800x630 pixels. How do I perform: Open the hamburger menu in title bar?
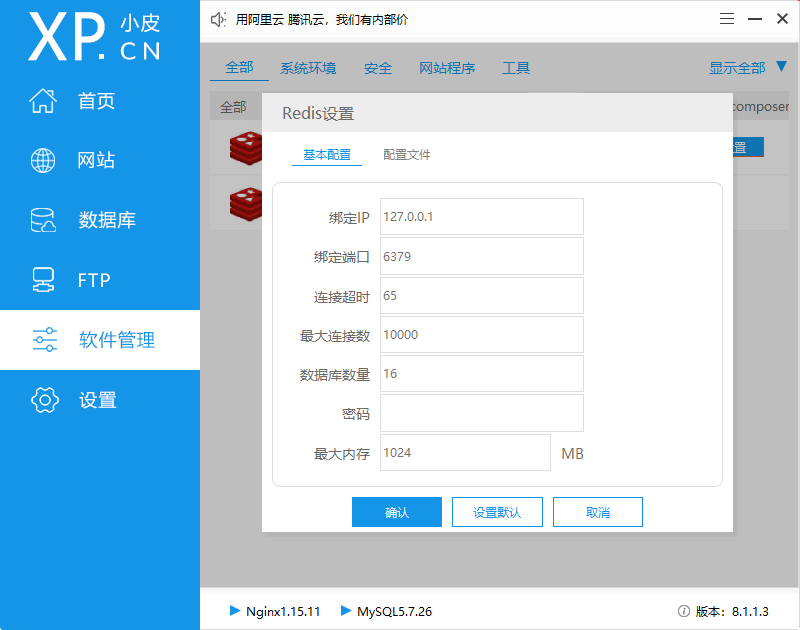coord(727,19)
